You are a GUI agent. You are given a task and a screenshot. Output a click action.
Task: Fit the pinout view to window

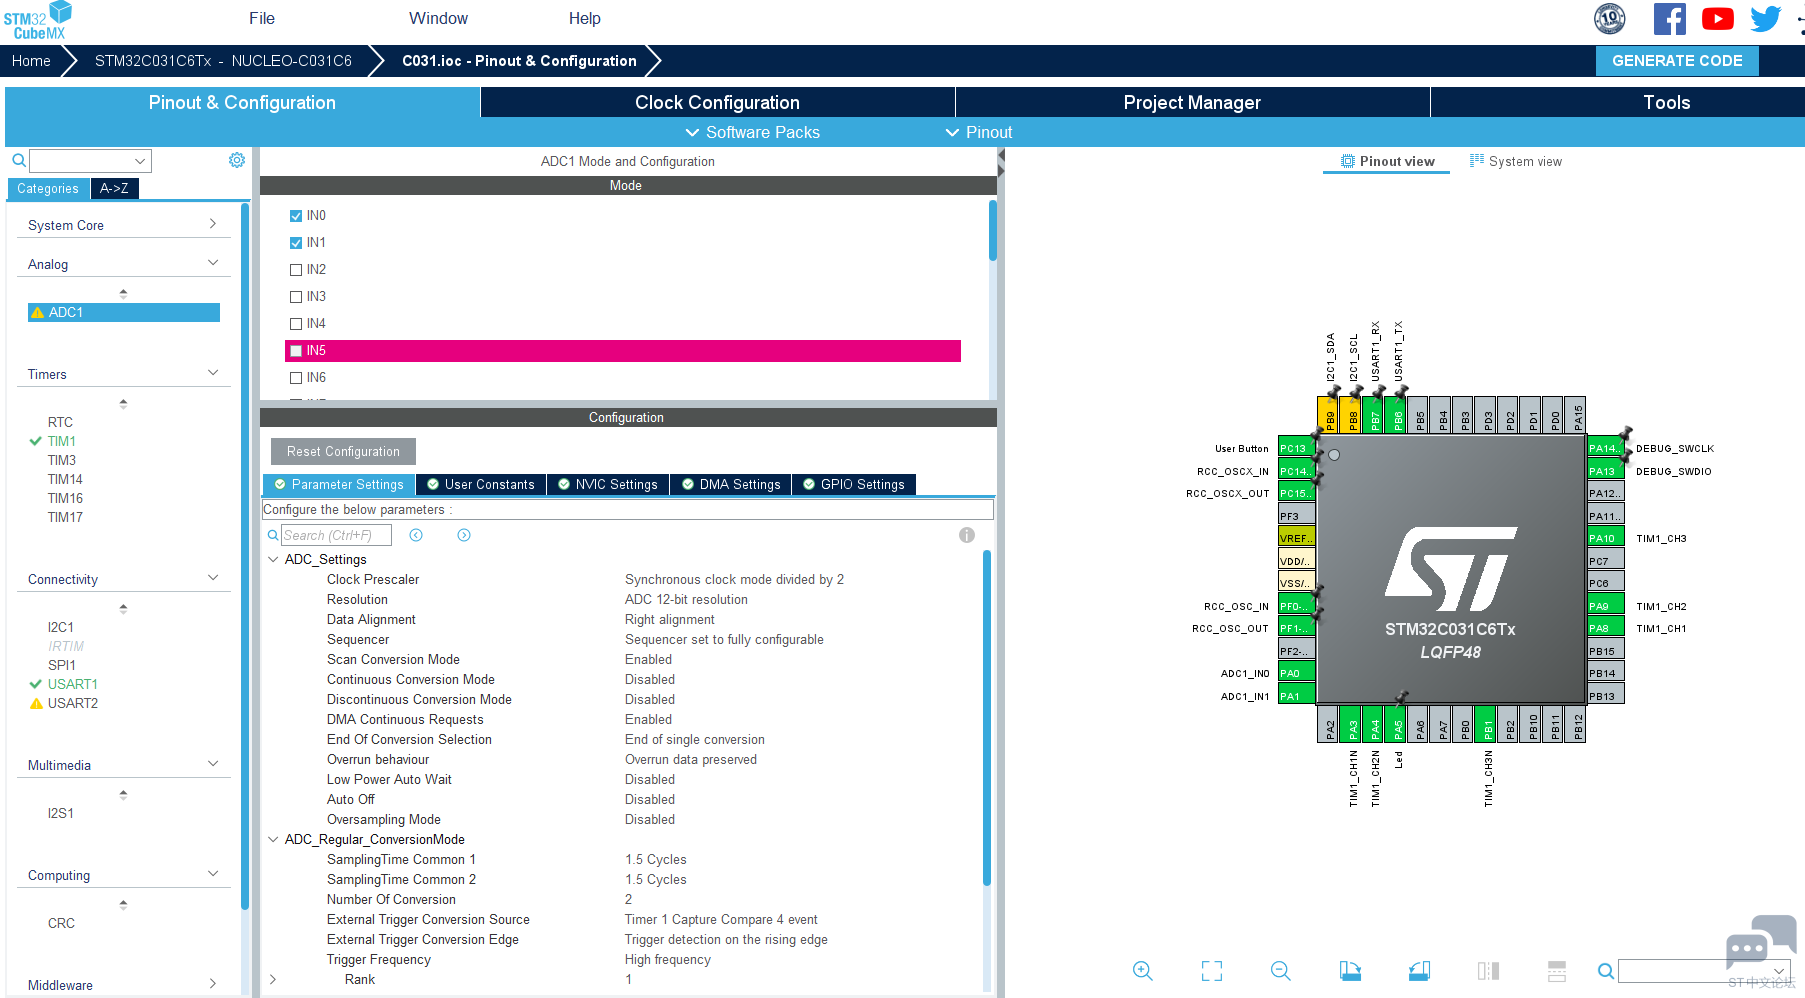pos(1212,970)
